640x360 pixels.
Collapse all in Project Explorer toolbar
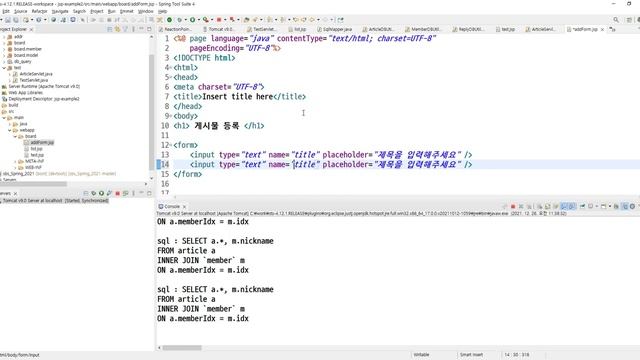click(109, 29)
